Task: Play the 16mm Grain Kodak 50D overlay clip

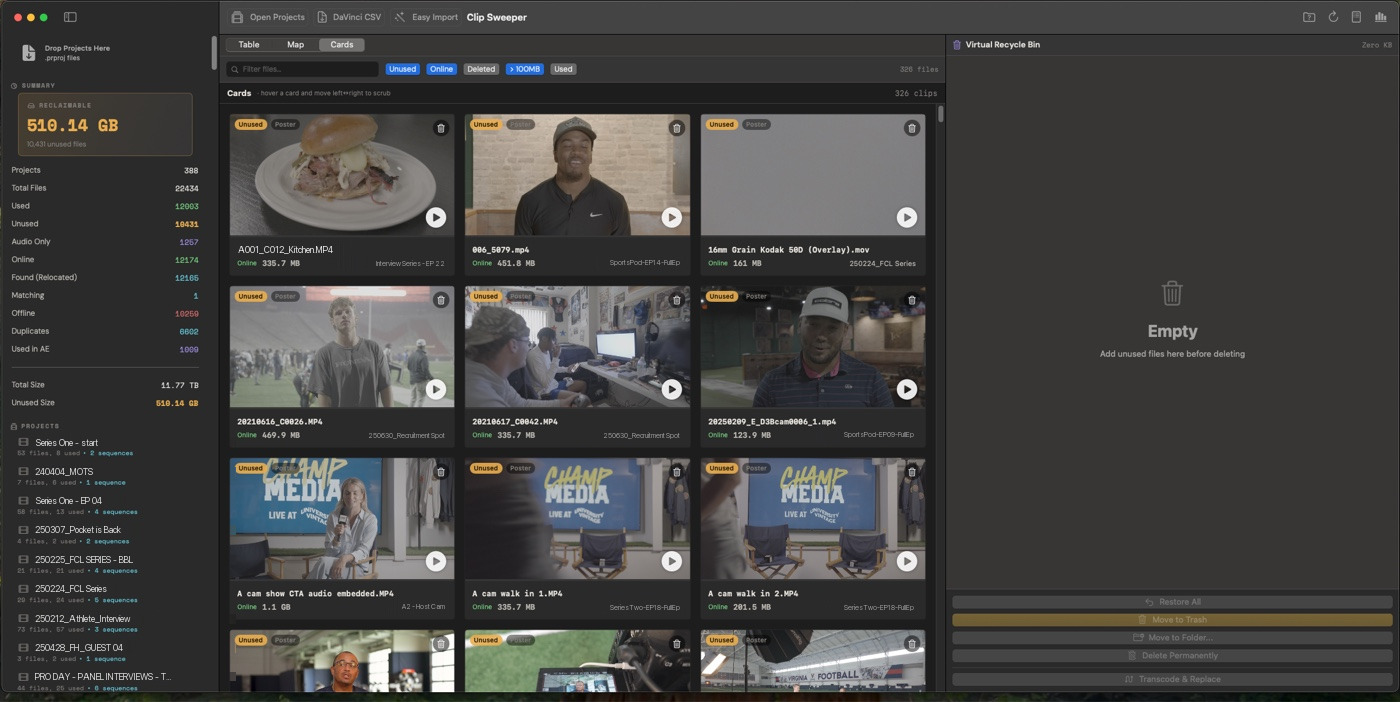Action: (906, 217)
